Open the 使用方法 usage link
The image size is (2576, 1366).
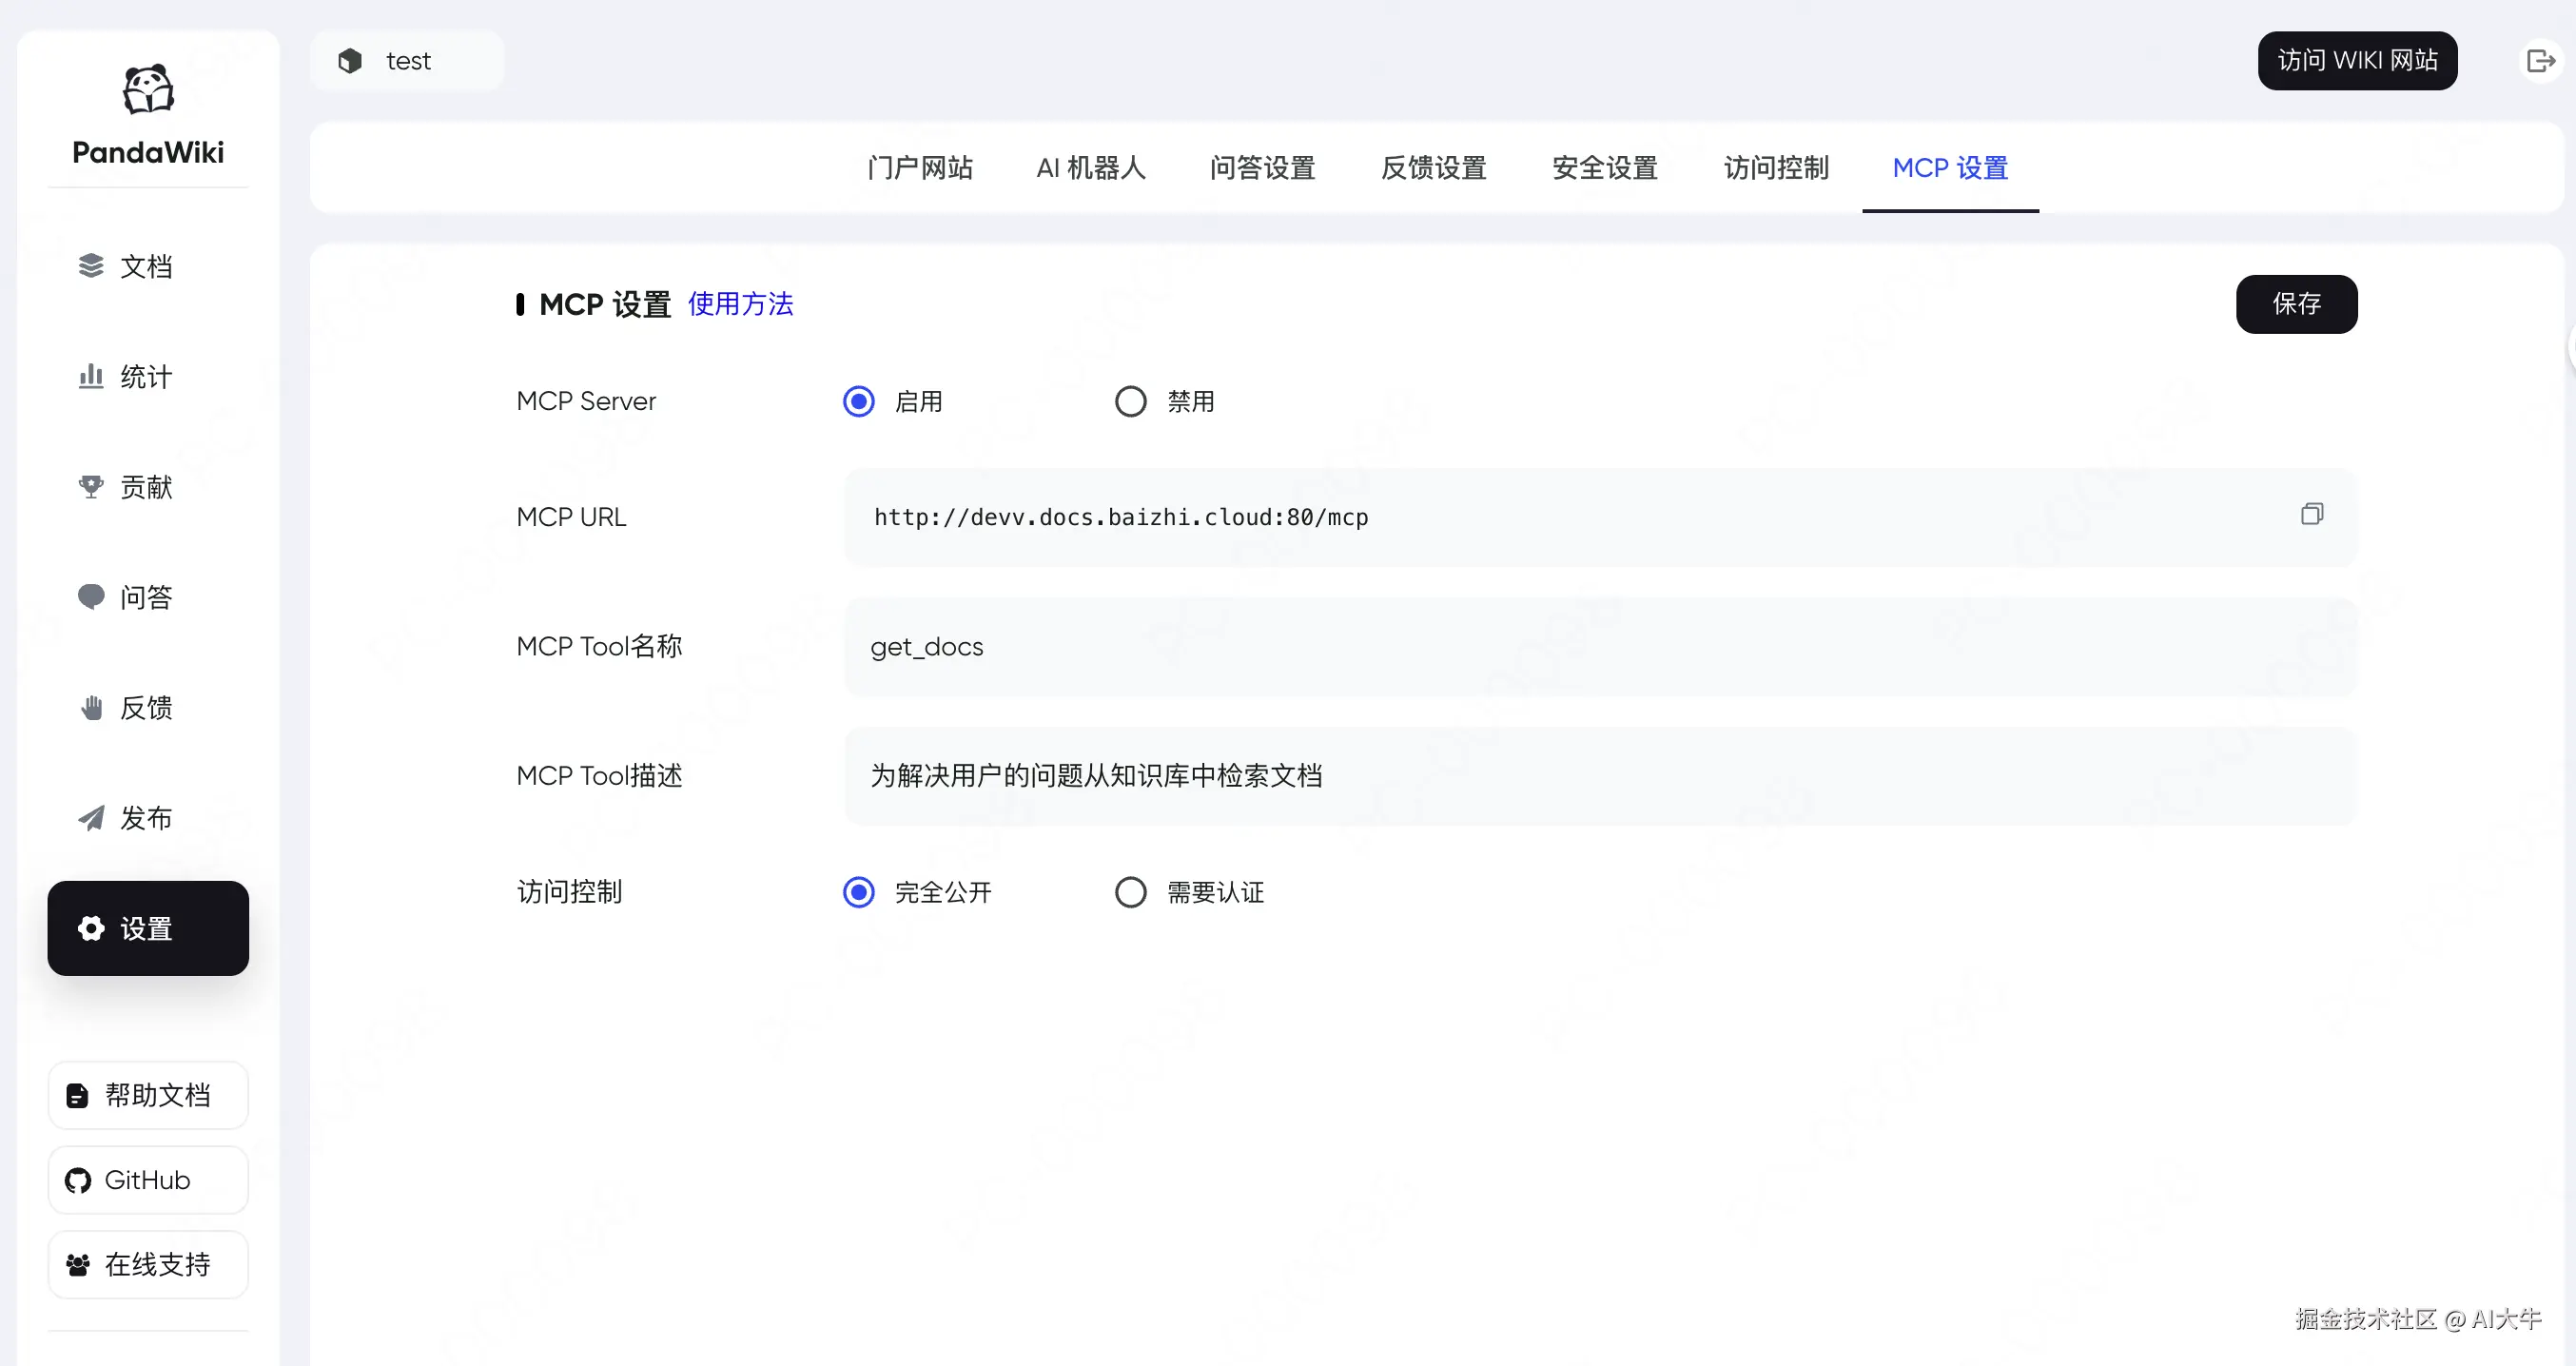click(740, 304)
